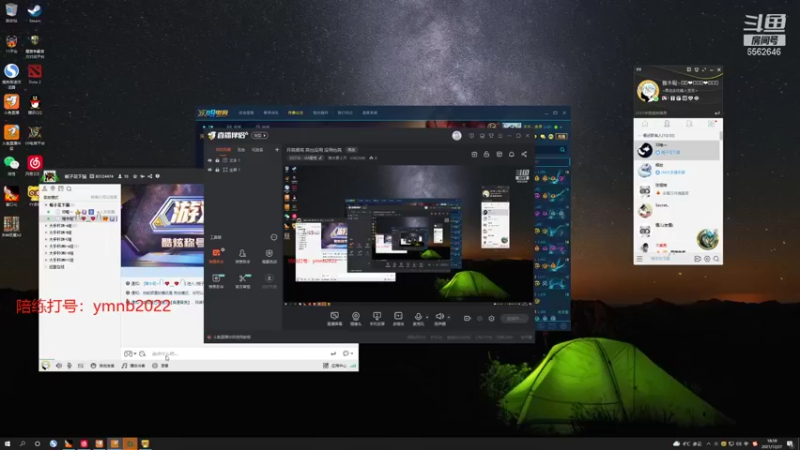Click the floating round avatar over friends list
The width and height of the screenshot is (800, 450).
coord(708,239)
